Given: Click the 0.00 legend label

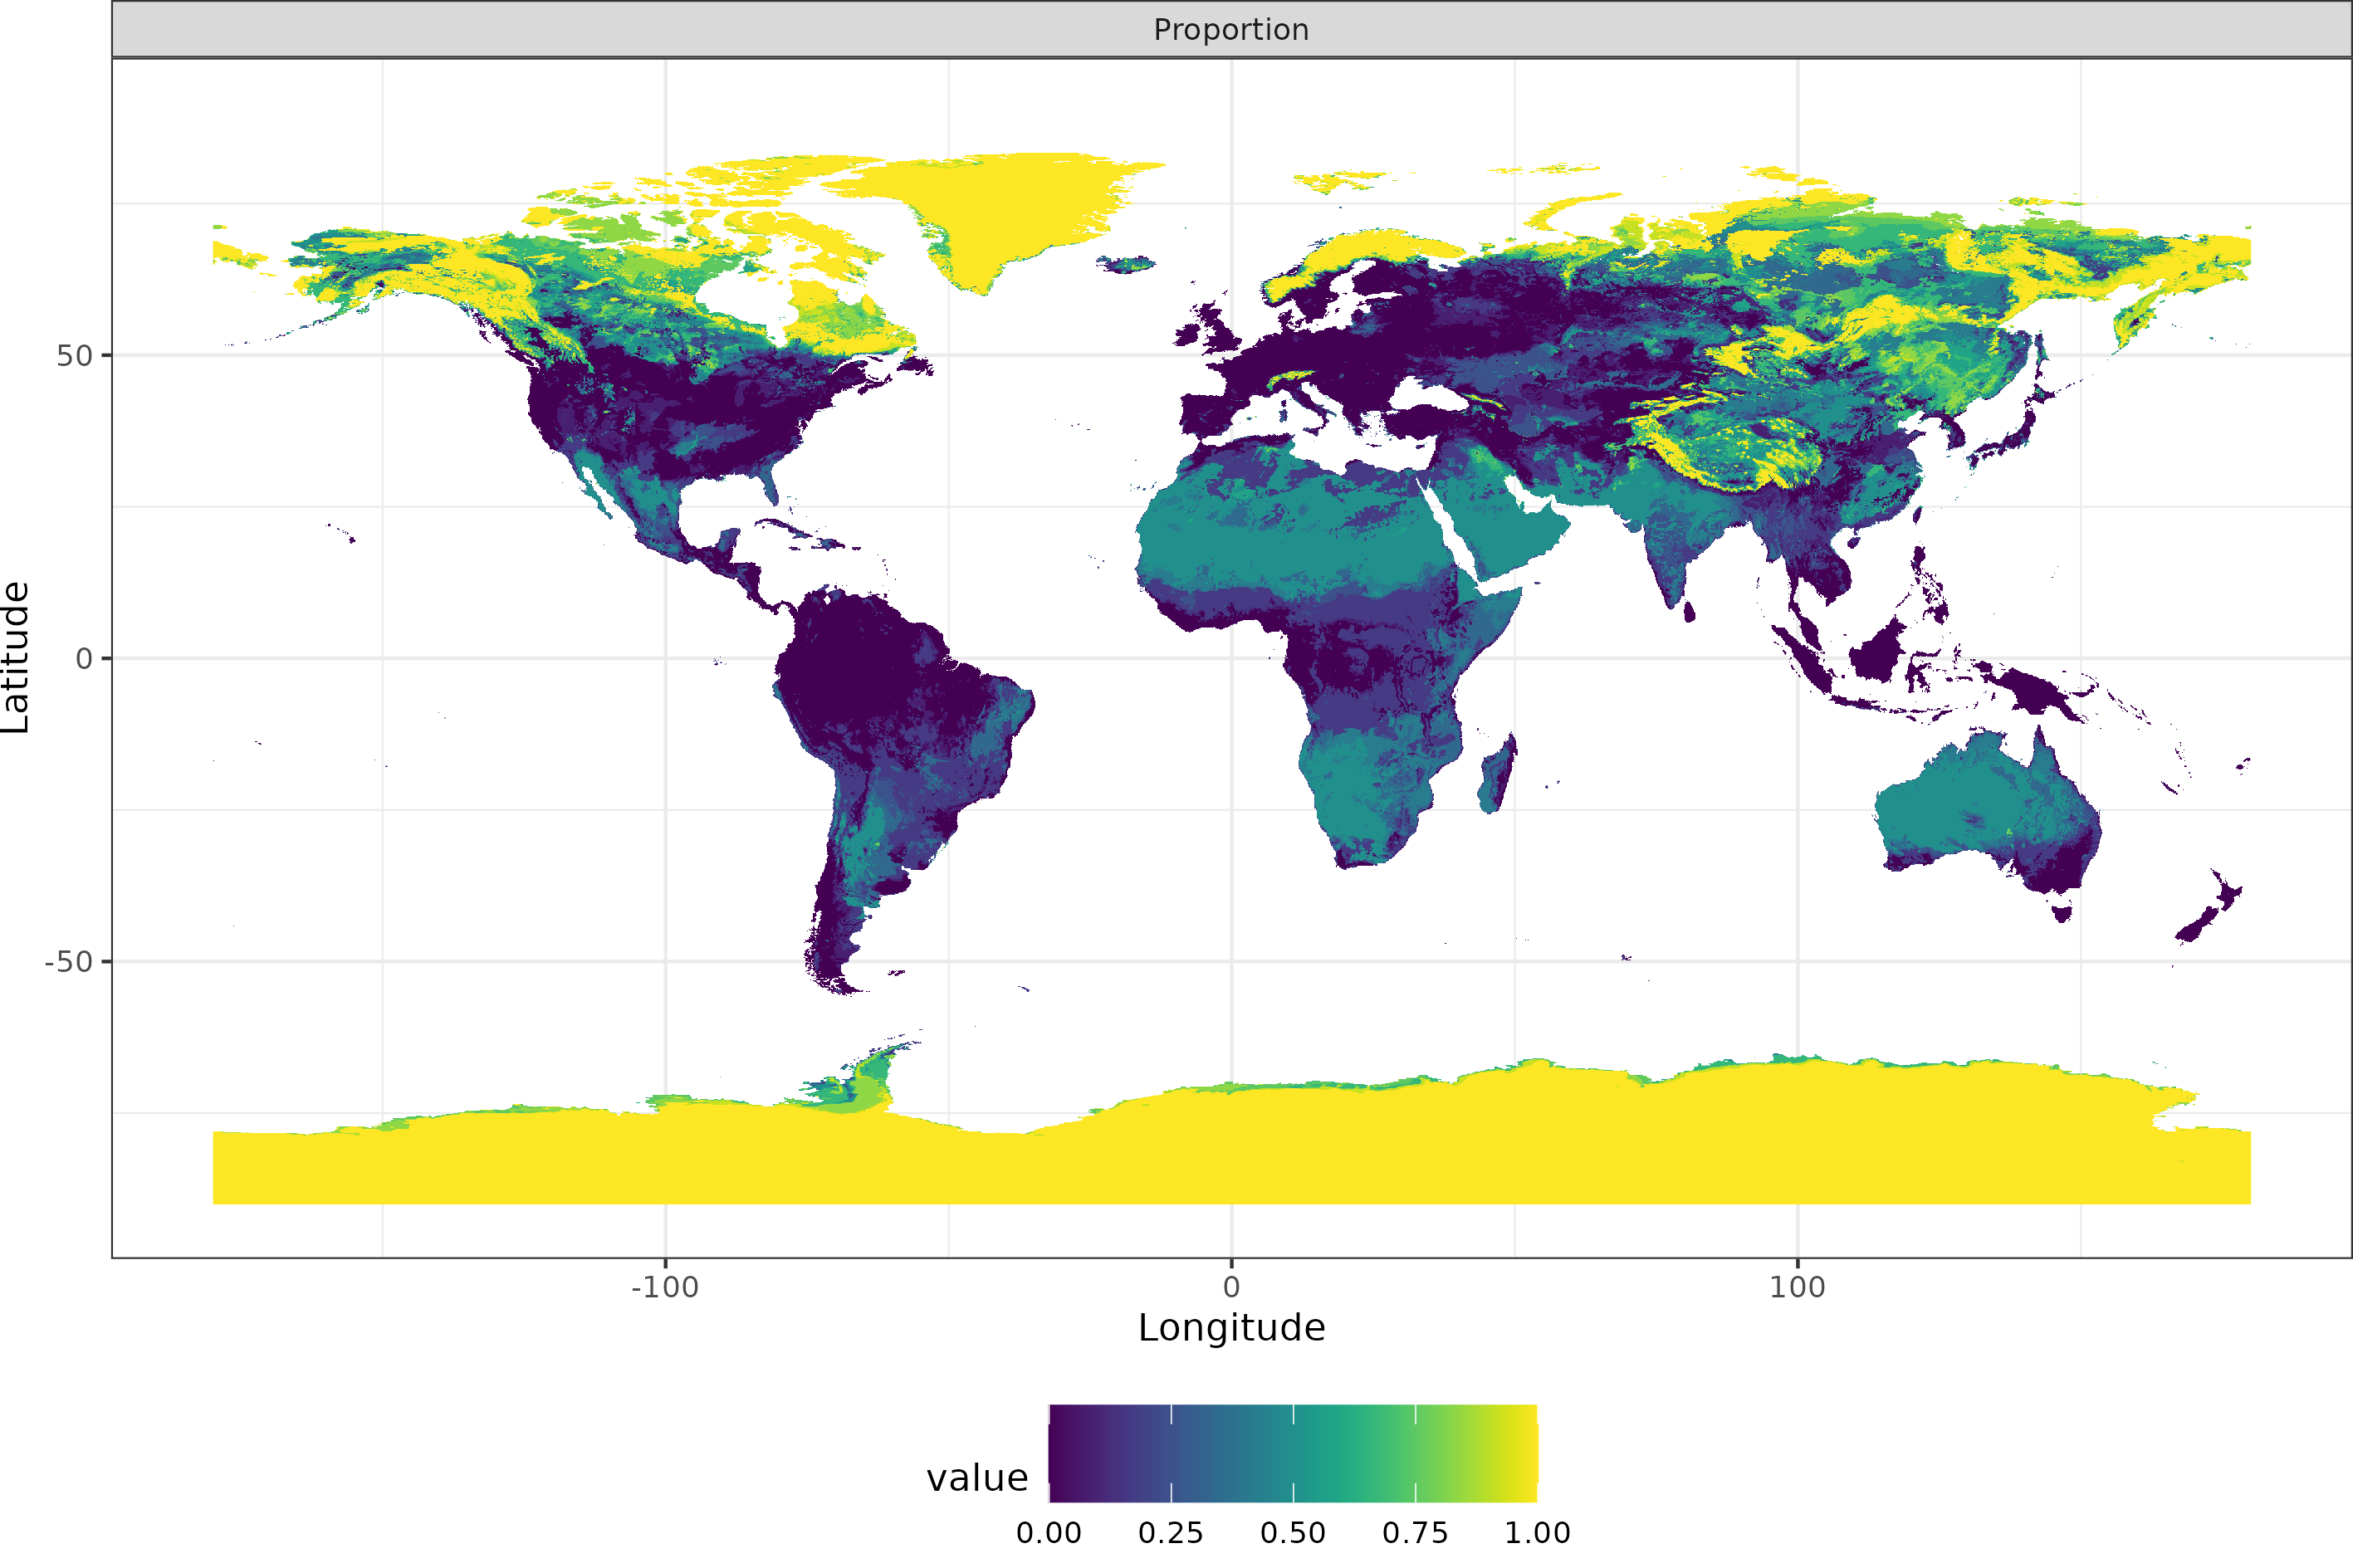Looking at the screenshot, I should tap(1048, 1533).
